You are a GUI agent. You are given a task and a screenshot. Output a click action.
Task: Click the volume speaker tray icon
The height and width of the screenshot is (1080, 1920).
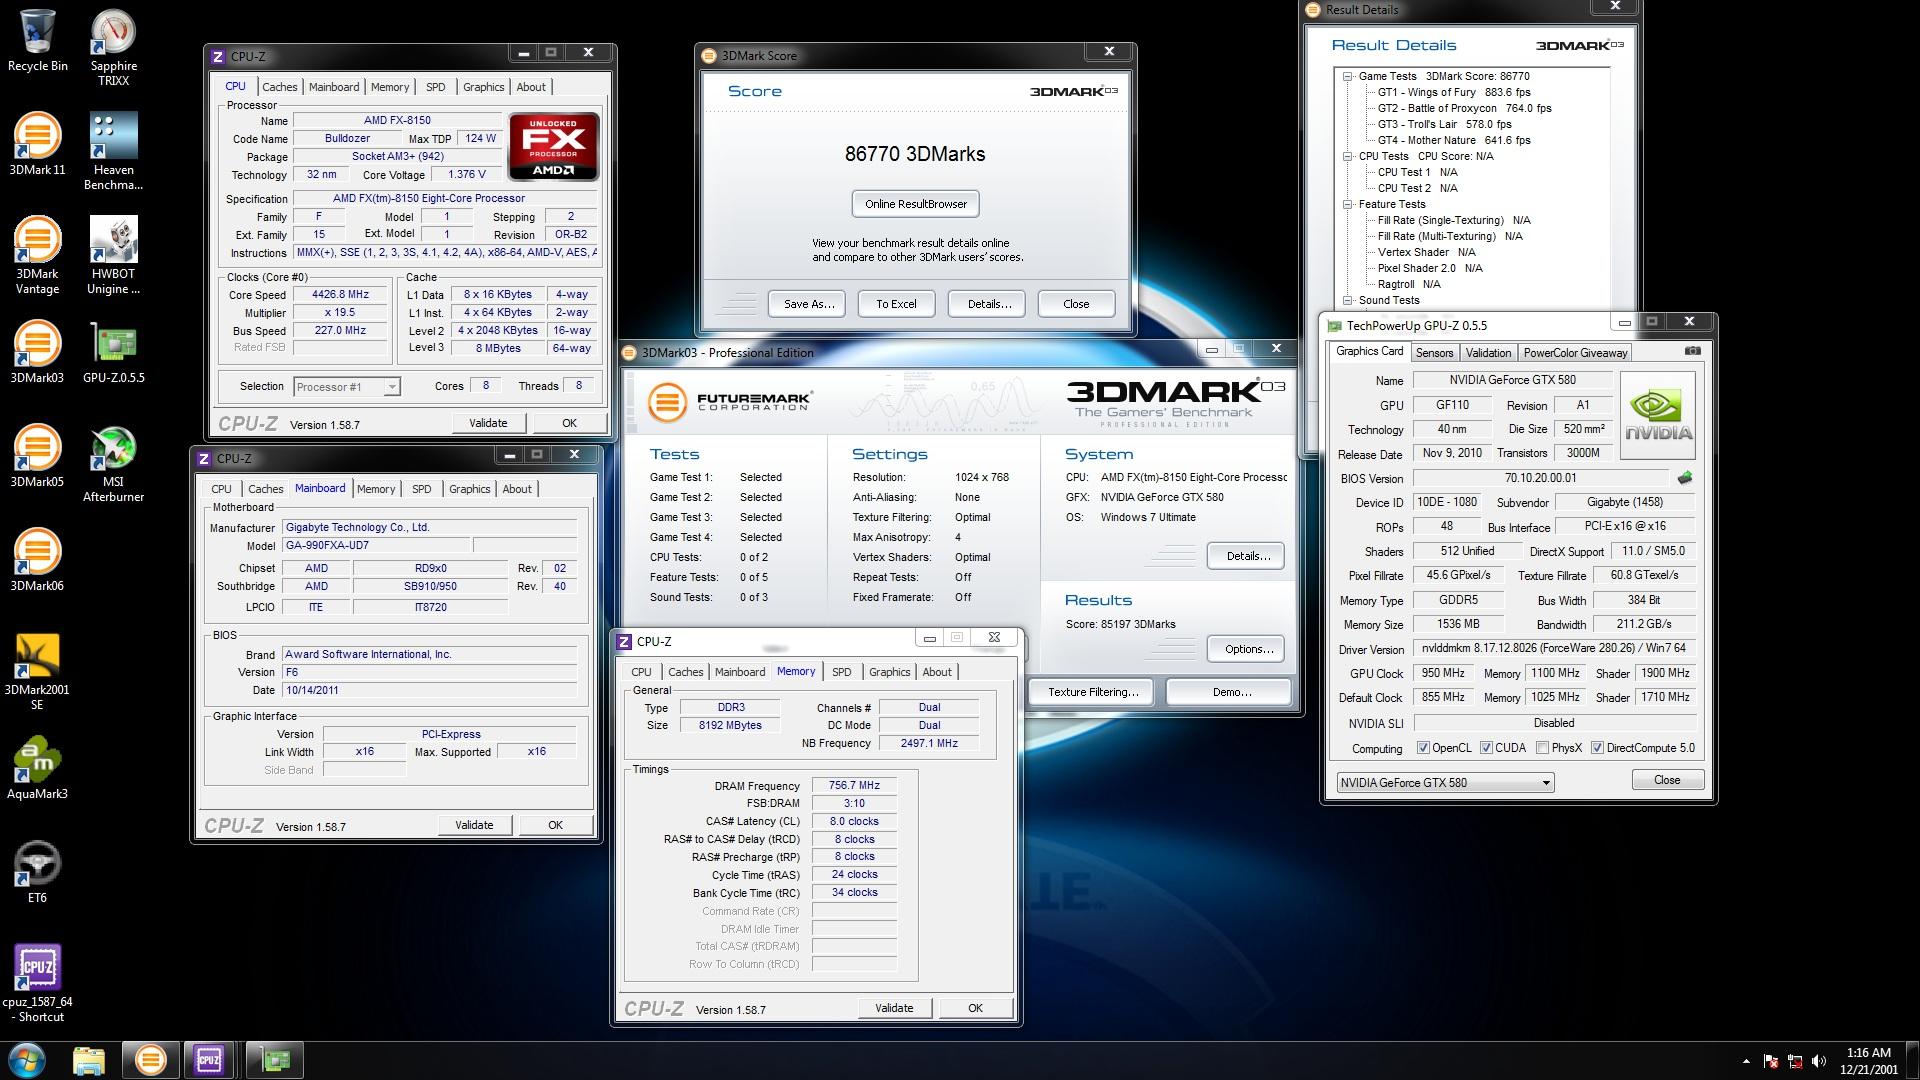[1819, 1061]
